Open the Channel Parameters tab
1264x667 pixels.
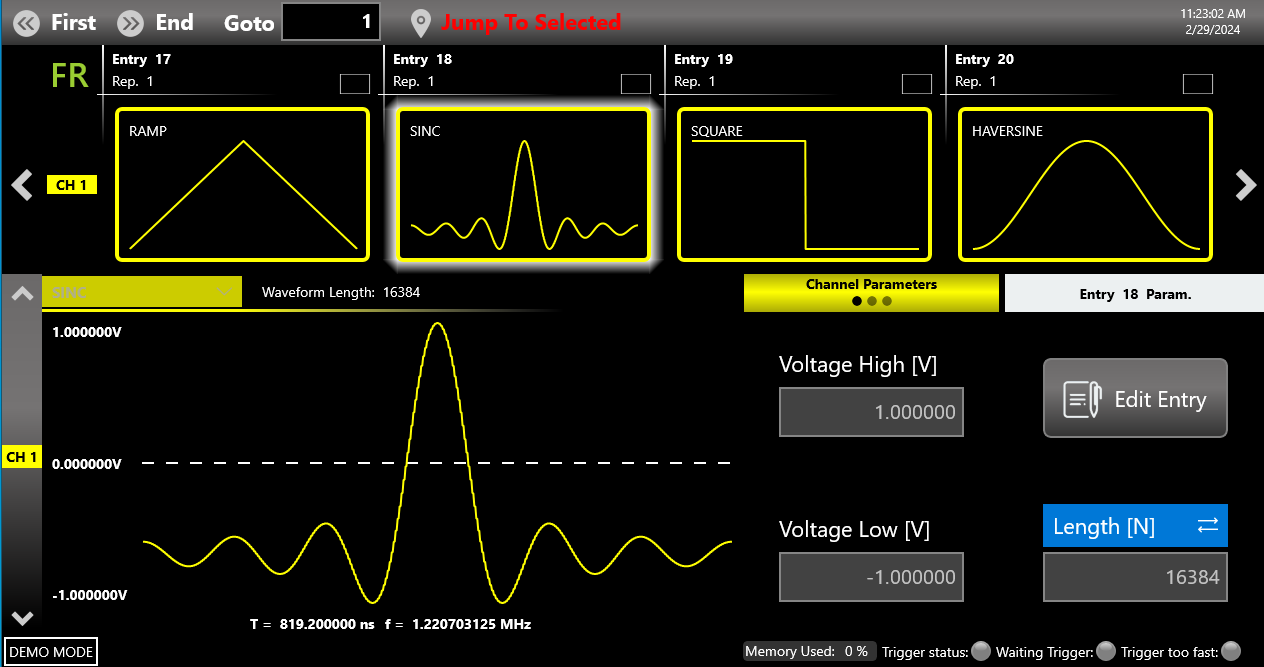pos(871,293)
